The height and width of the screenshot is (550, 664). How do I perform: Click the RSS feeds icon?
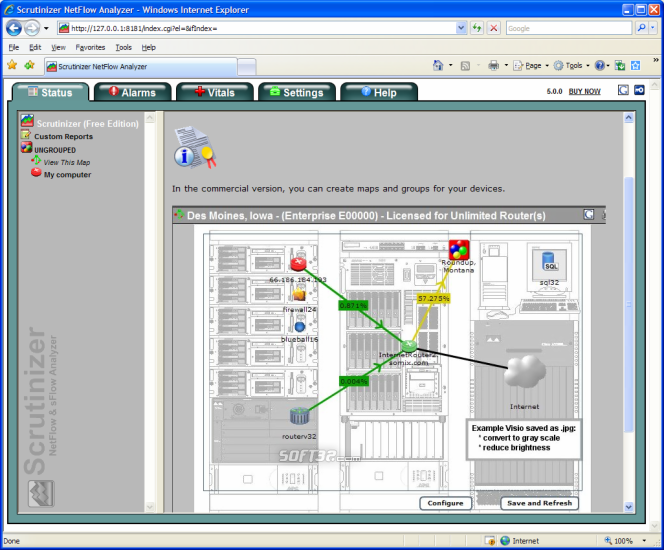(465, 66)
